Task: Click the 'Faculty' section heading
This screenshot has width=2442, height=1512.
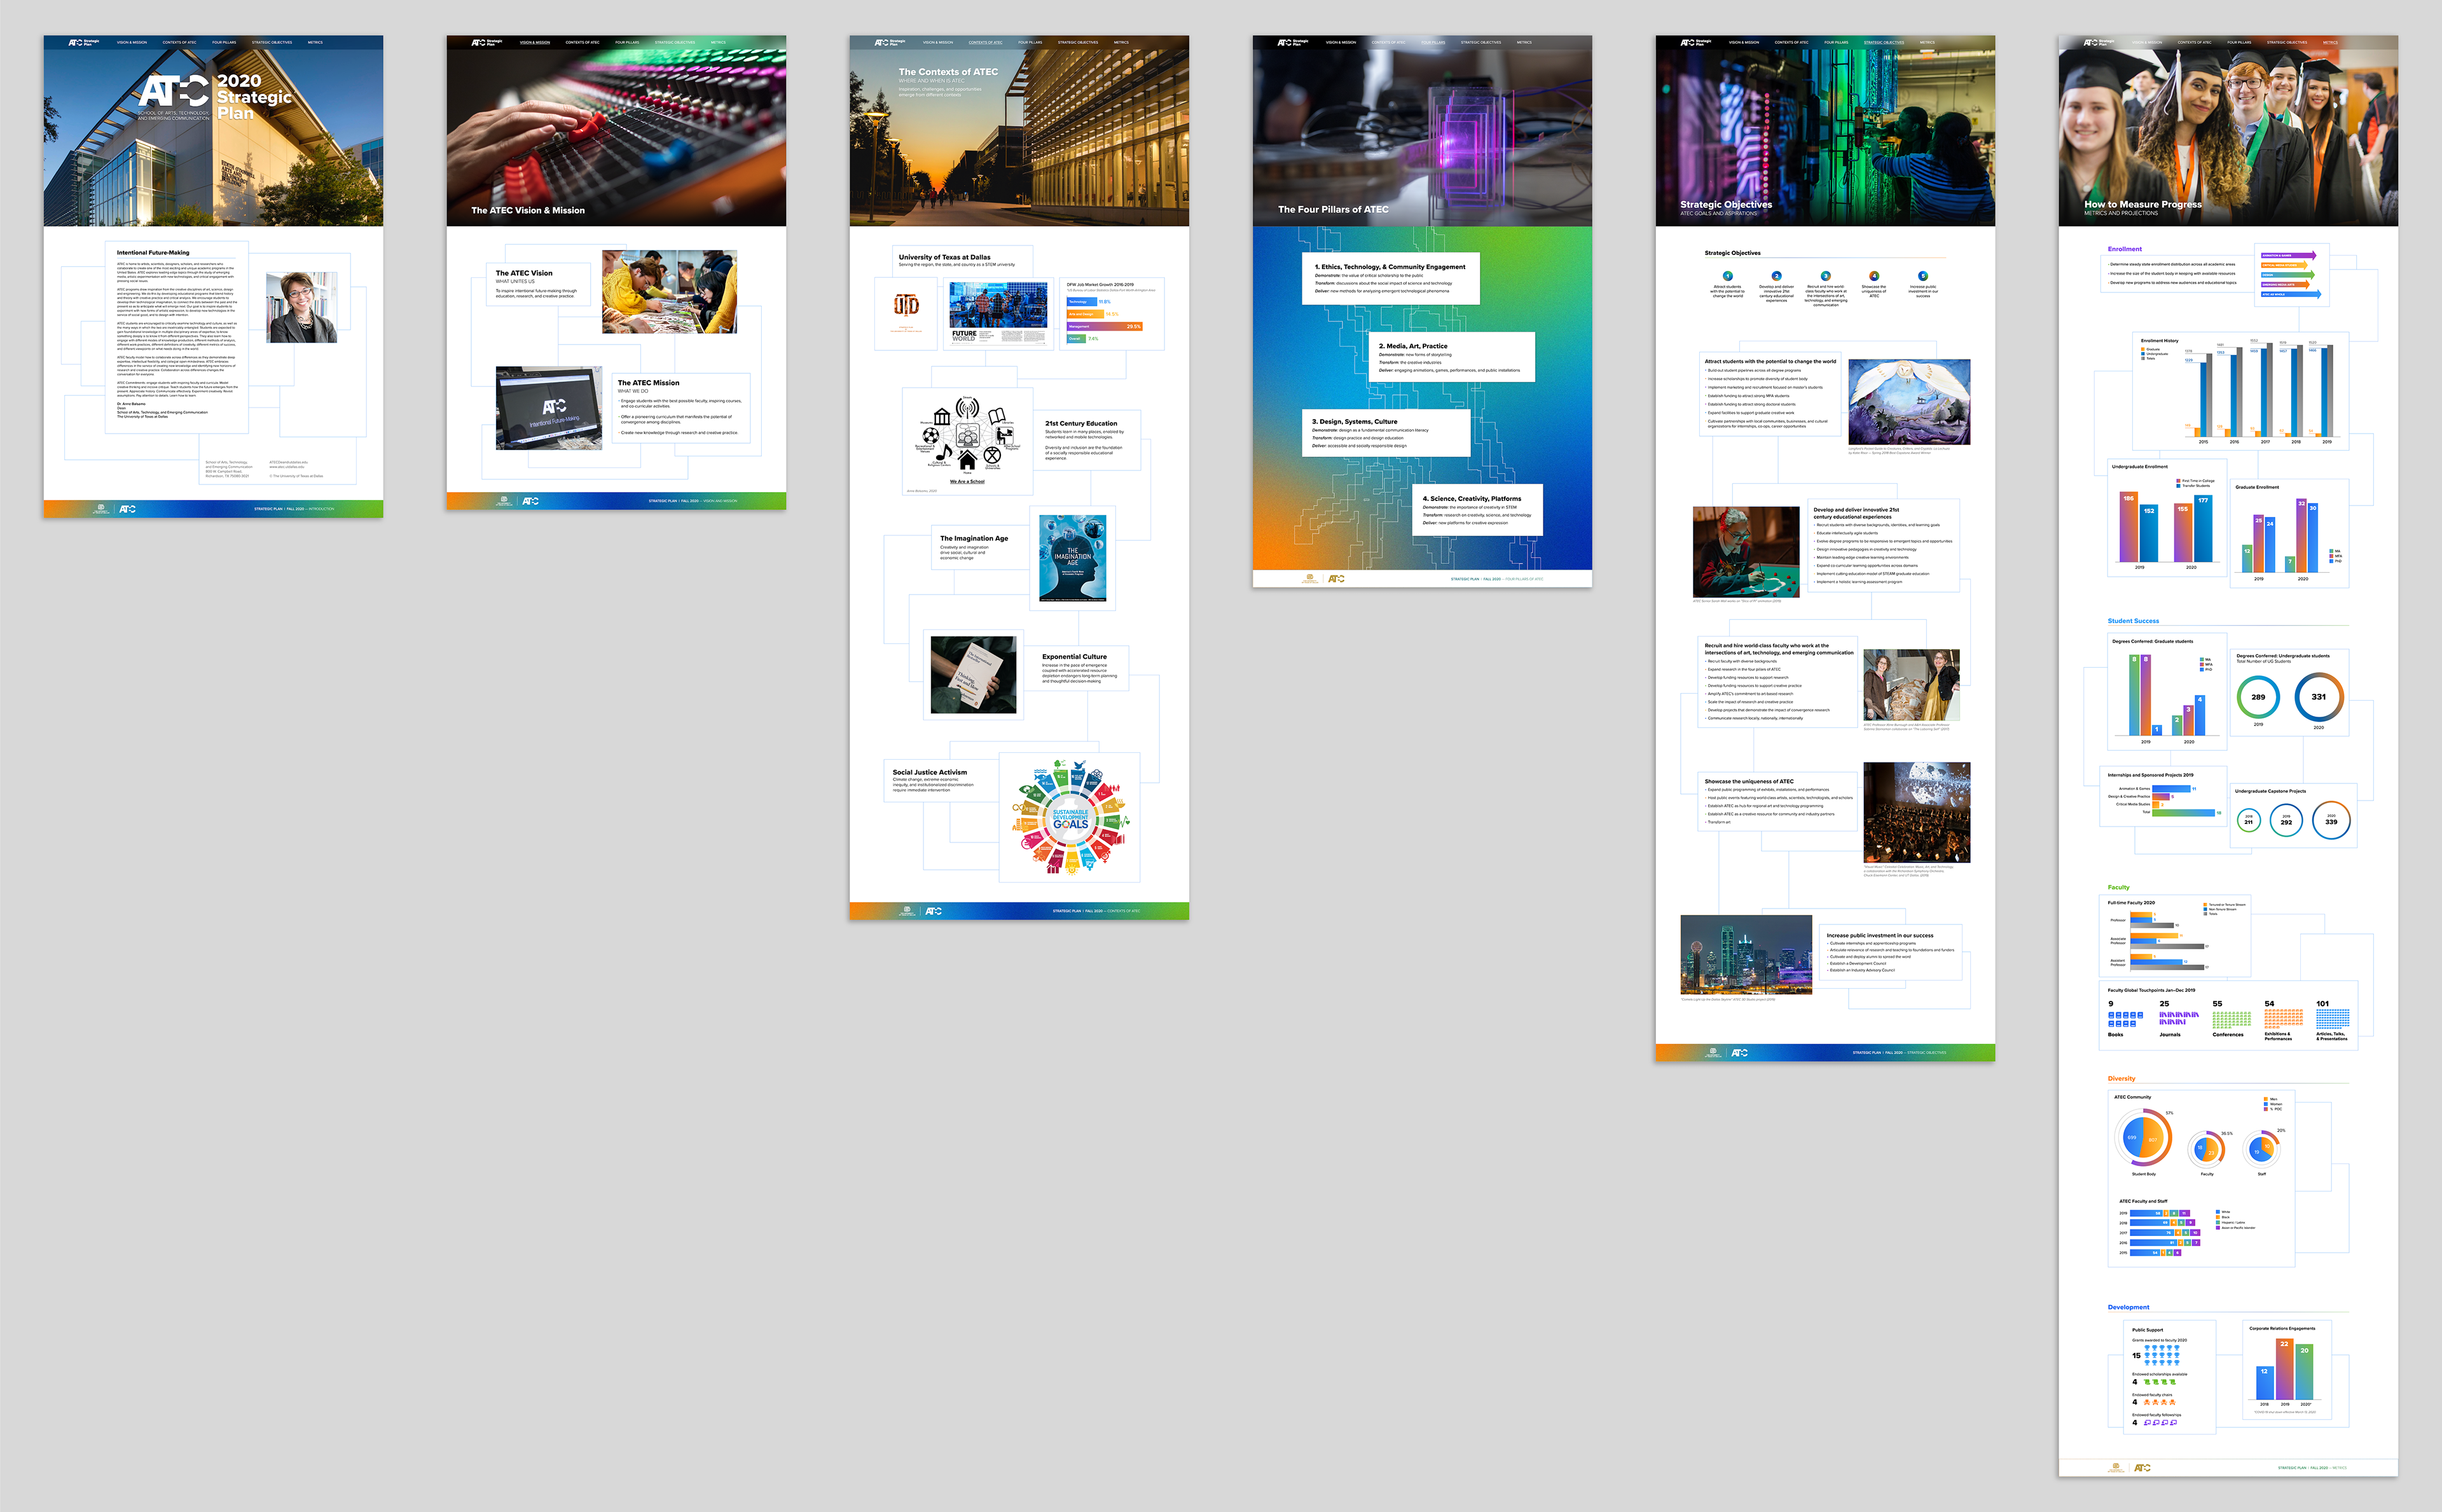Action: tap(2118, 887)
